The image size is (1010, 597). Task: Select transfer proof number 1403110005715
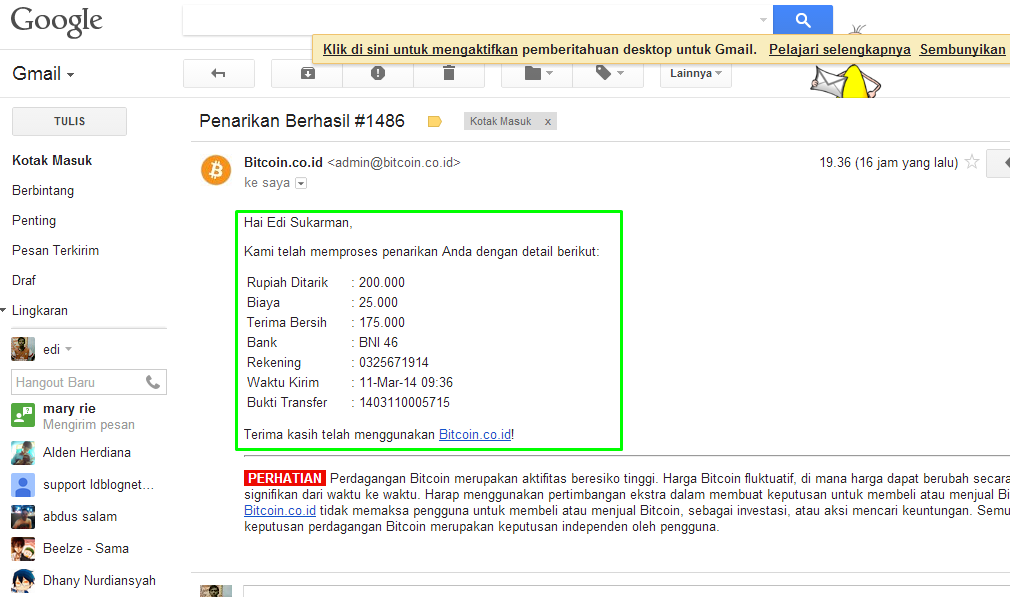405,403
